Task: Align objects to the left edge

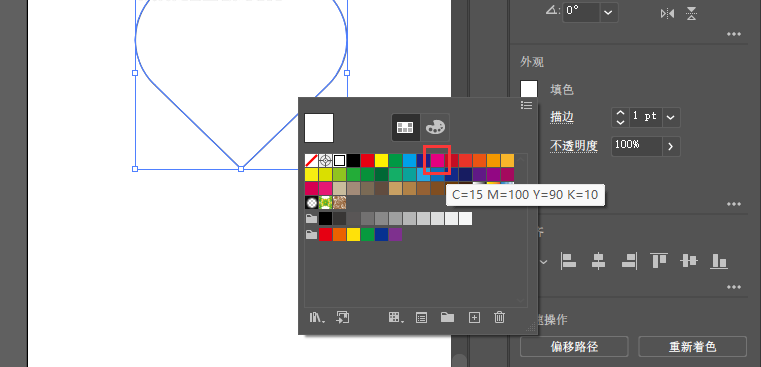Action: tap(568, 261)
